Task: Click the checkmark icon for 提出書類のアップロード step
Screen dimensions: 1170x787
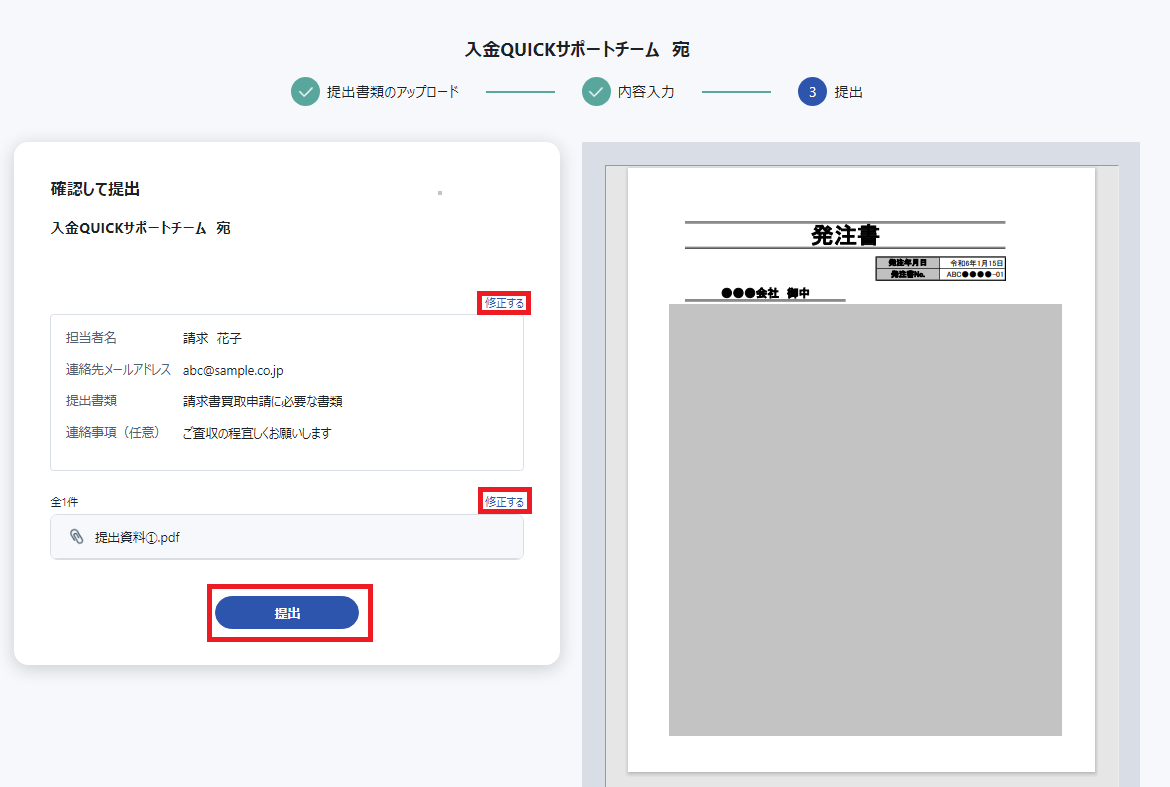Action: point(305,92)
